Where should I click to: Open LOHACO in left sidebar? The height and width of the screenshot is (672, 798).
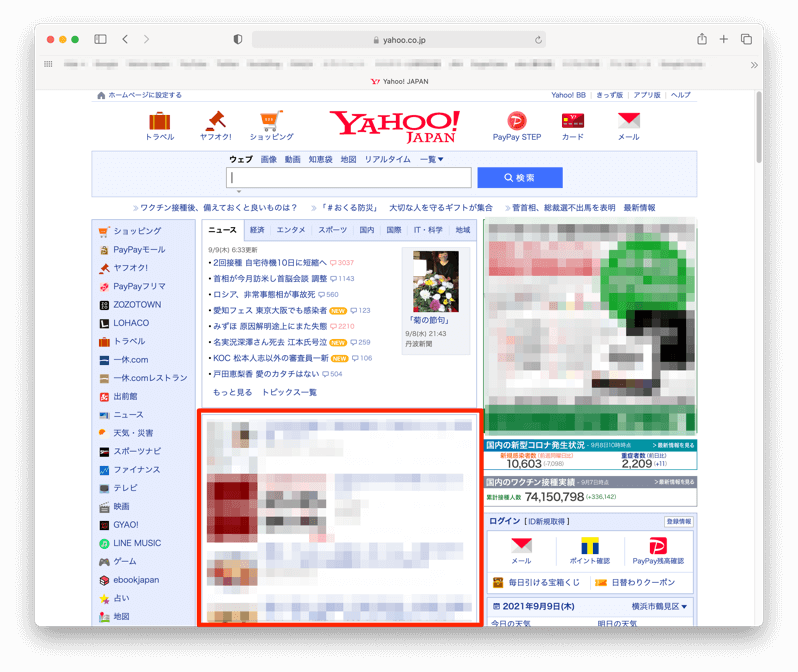coord(131,323)
